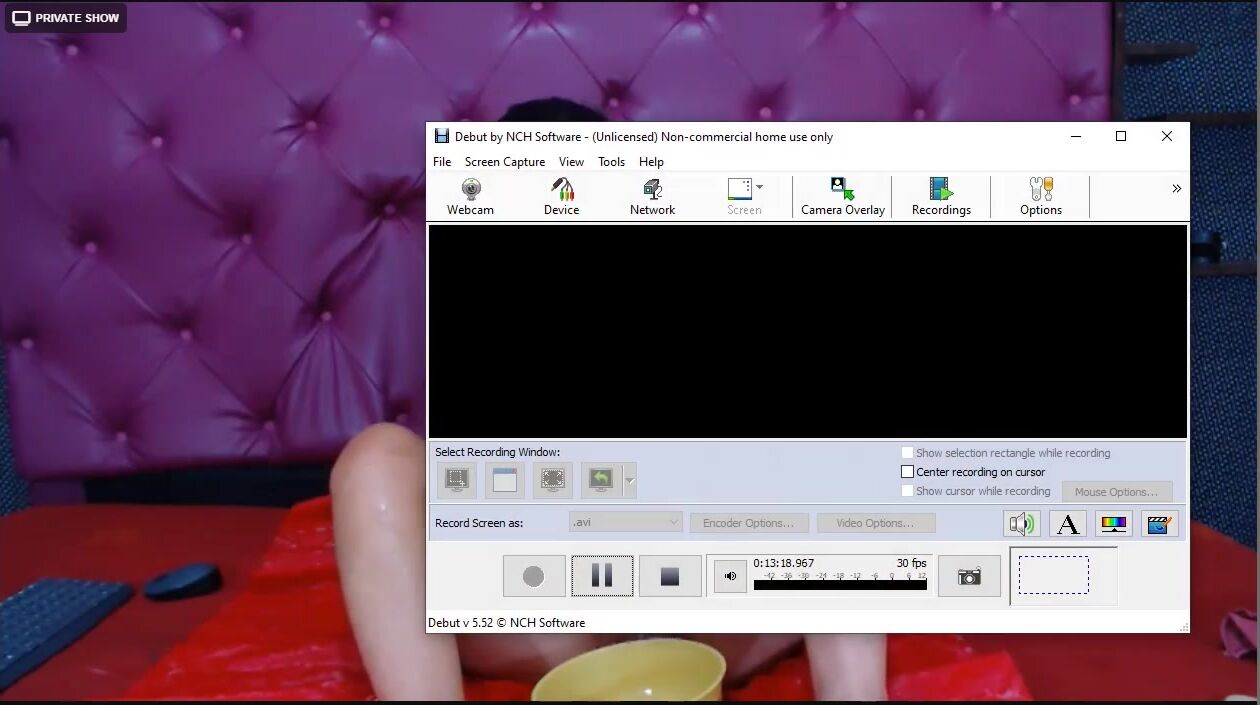Click the Encoder Options button
This screenshot has width=1260, height=705.
[748, 523]
